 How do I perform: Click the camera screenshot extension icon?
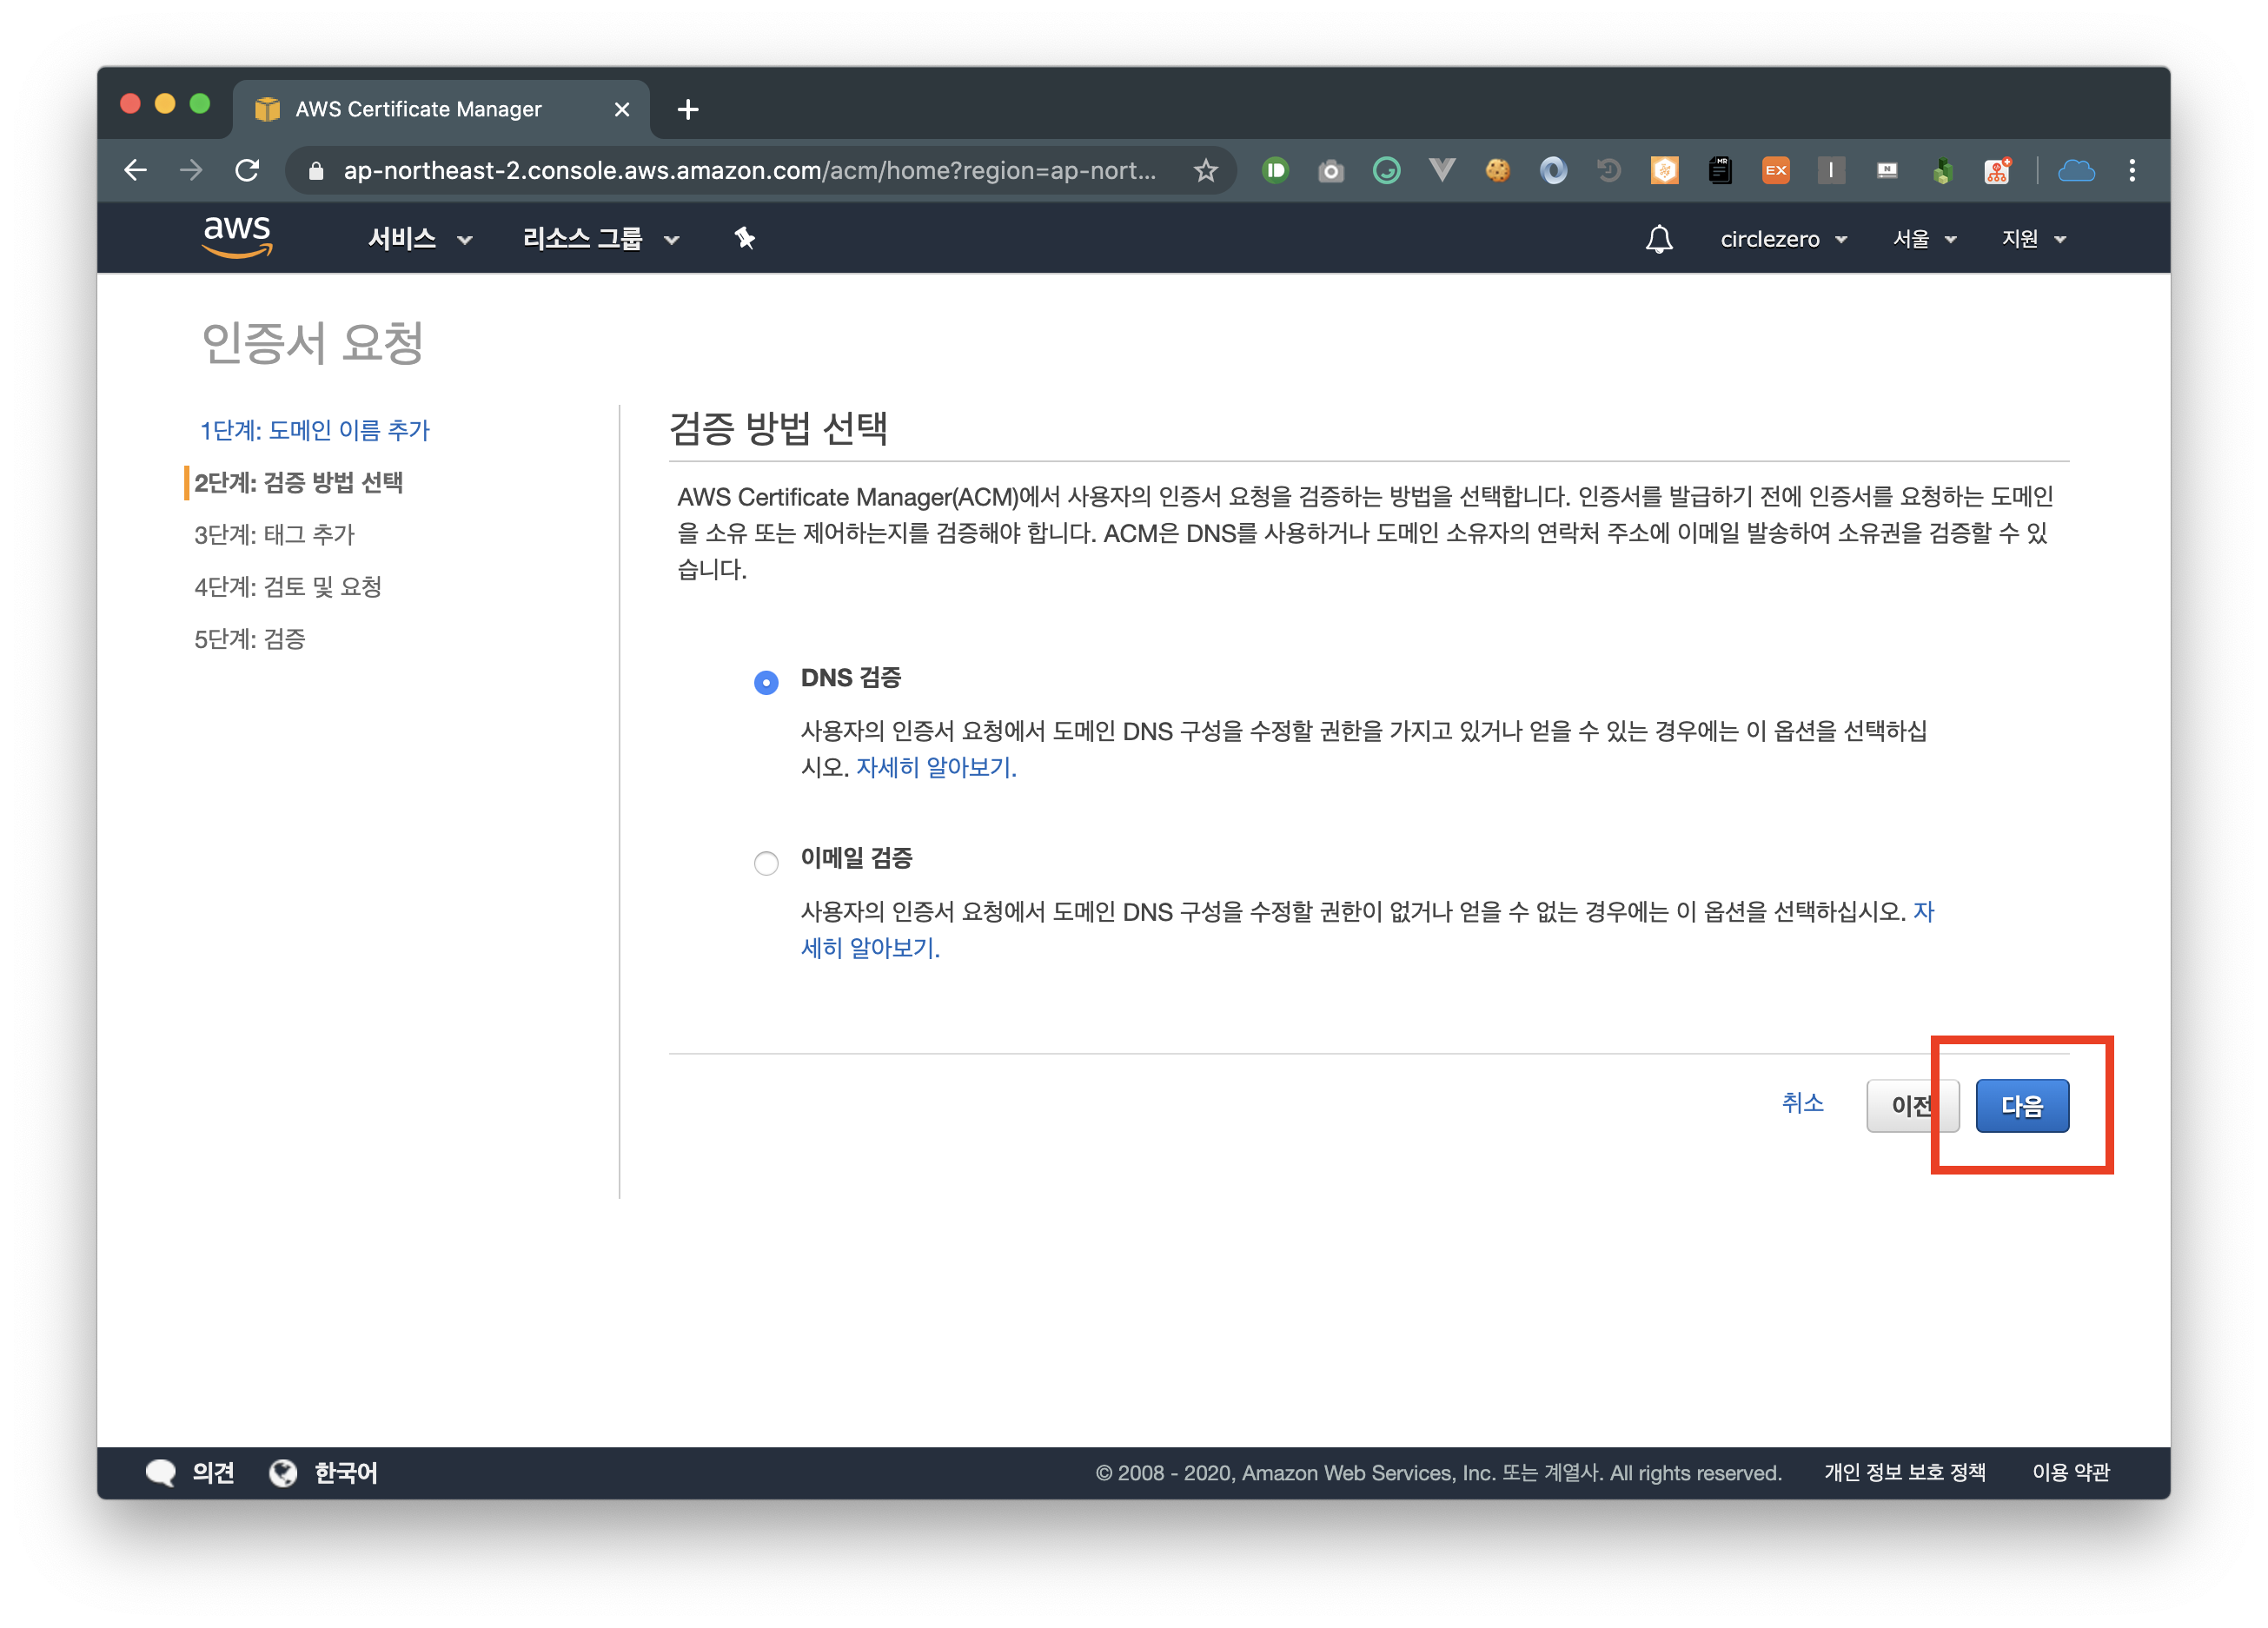point(1330,171)
